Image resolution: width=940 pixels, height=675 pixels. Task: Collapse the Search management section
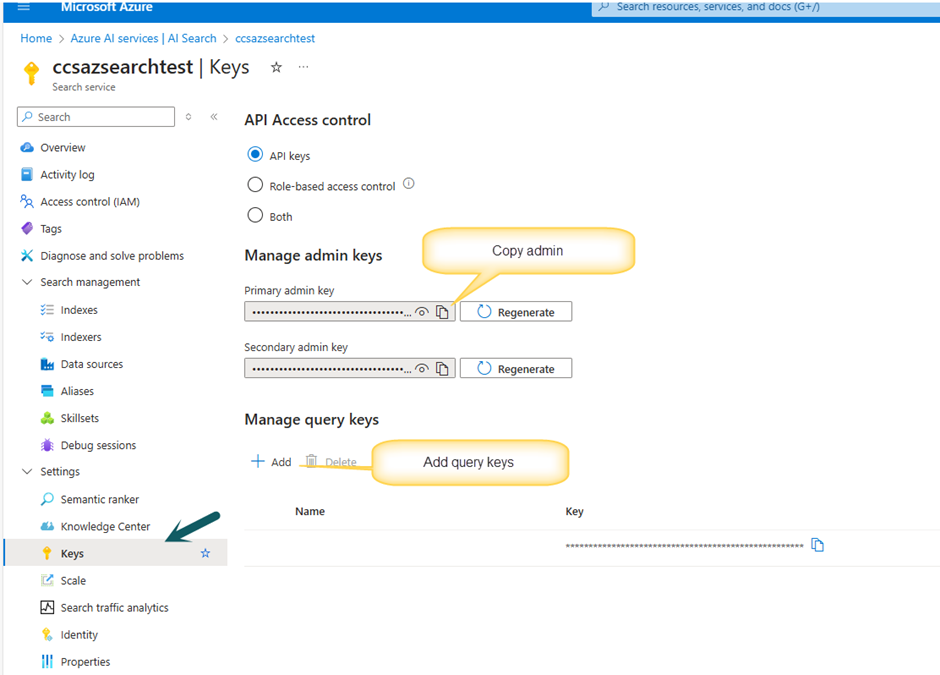[x=27, y=282]
